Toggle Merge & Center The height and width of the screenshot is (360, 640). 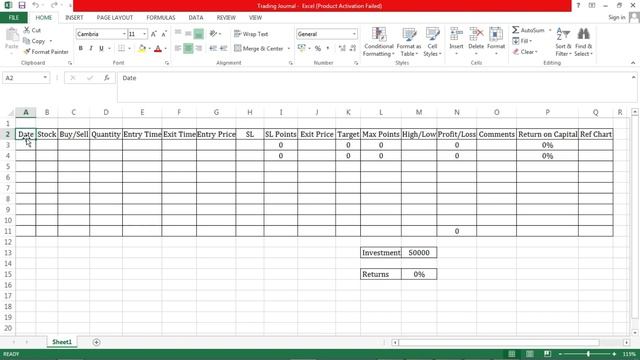click(259, 49)
